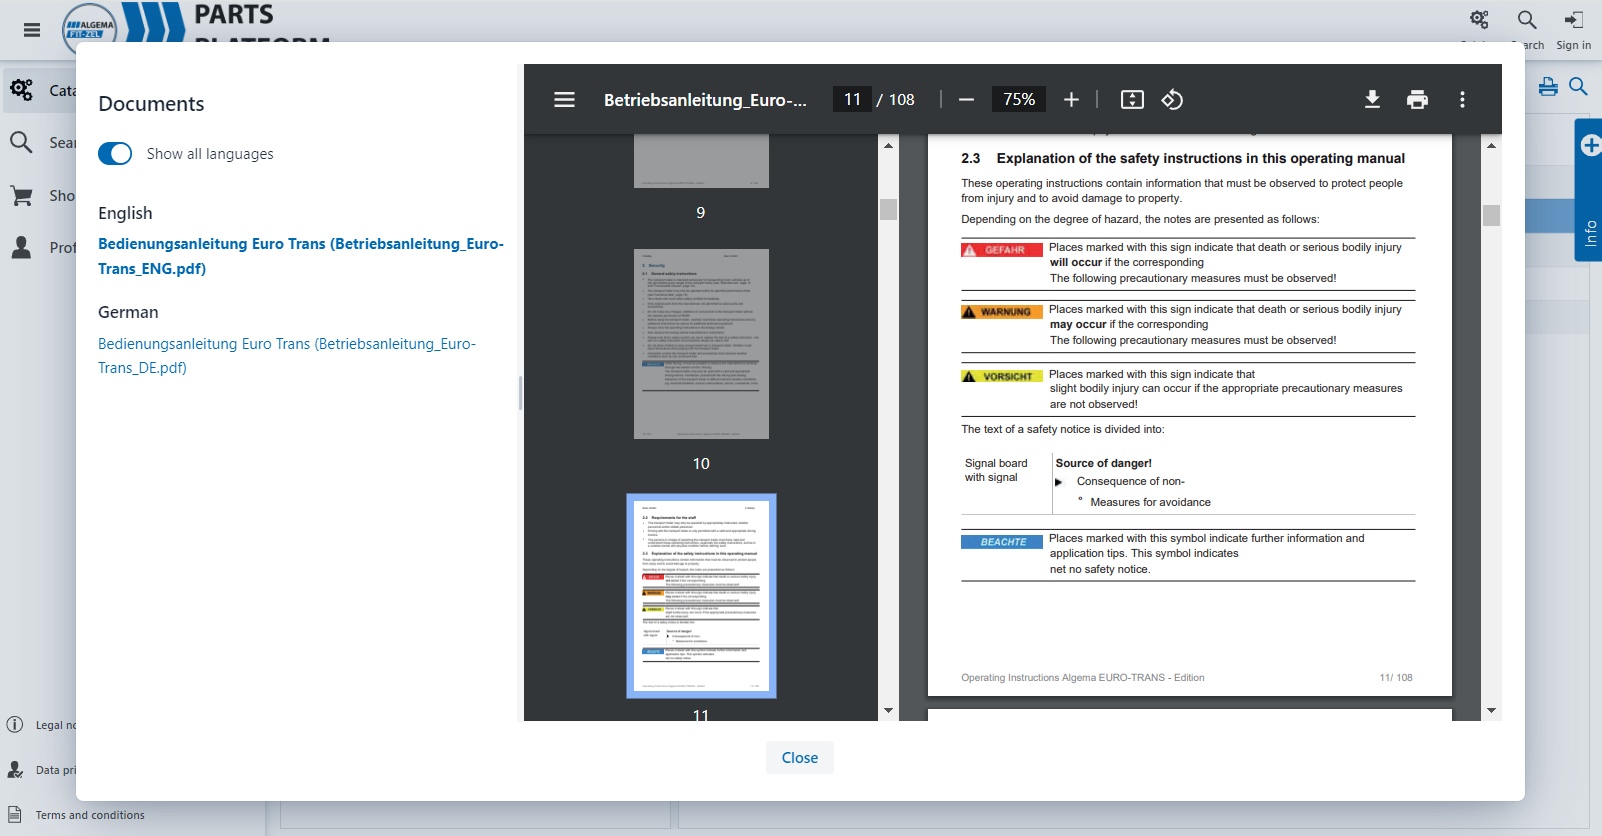
Task: Click the yellow VORSICHT label
Action: pos(1002,376)
